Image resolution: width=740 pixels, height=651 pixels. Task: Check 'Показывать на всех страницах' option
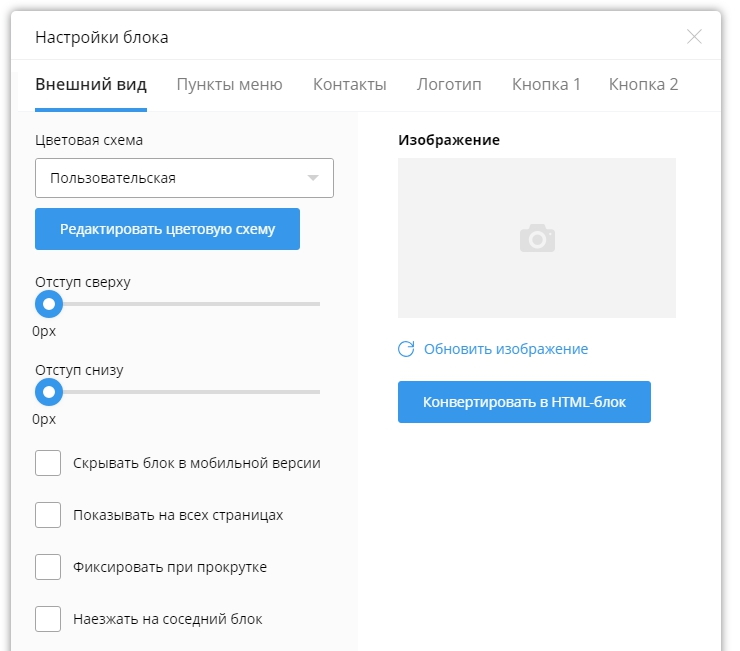[48, 515]
